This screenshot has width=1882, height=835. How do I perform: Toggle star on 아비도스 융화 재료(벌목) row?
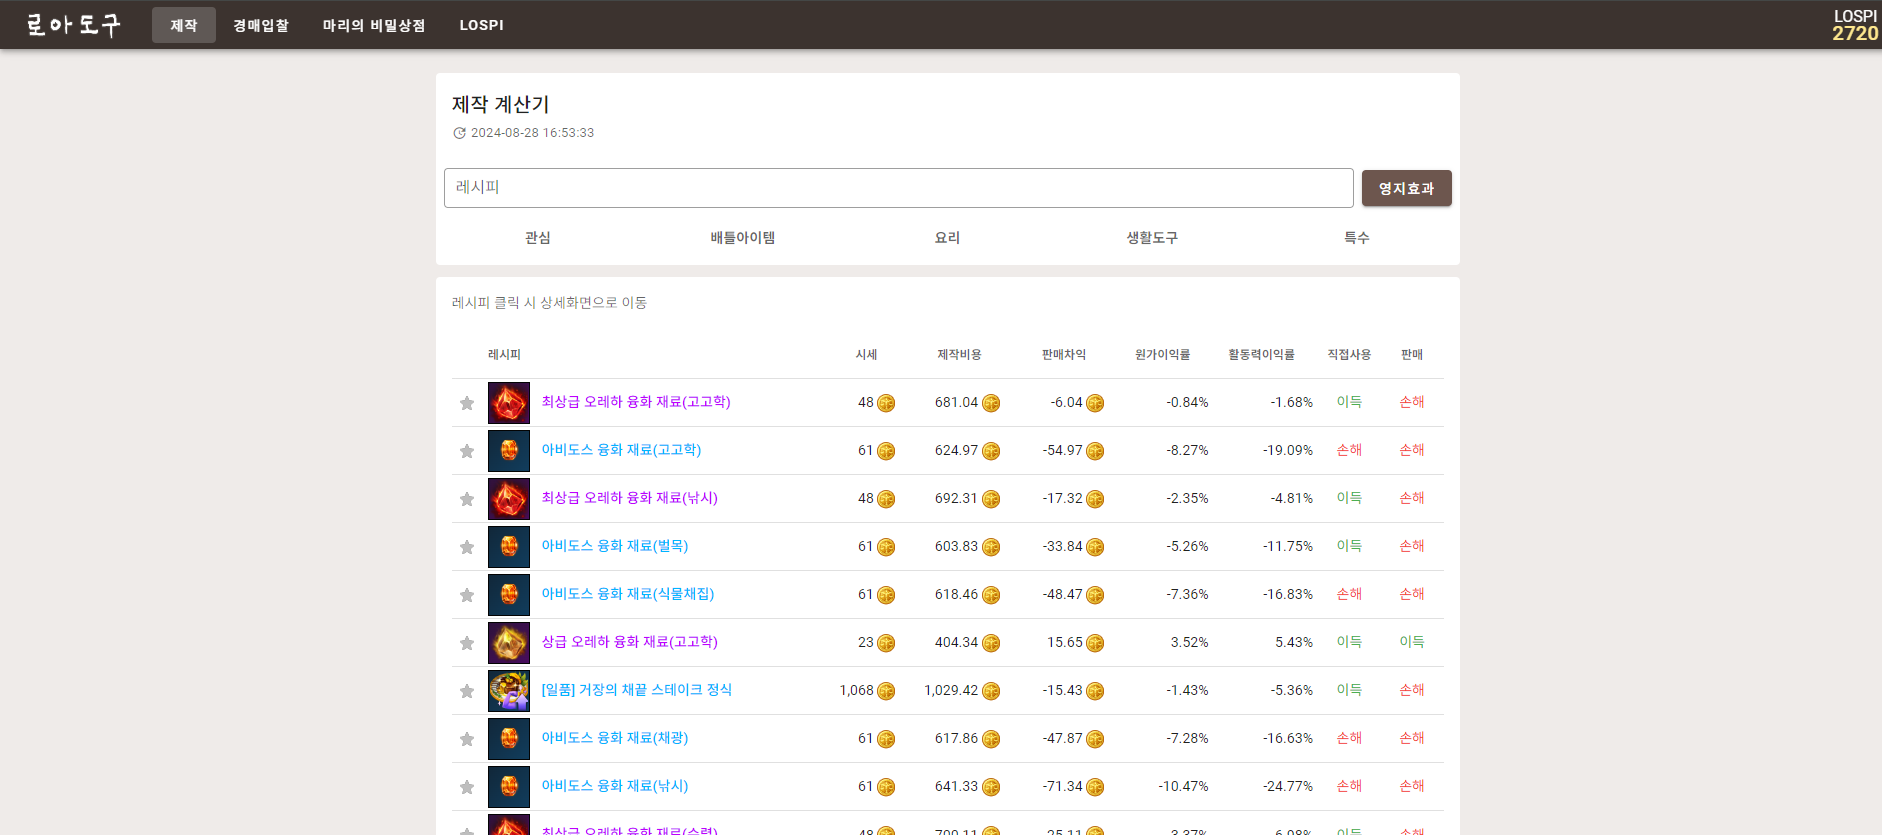pos(466,547)
